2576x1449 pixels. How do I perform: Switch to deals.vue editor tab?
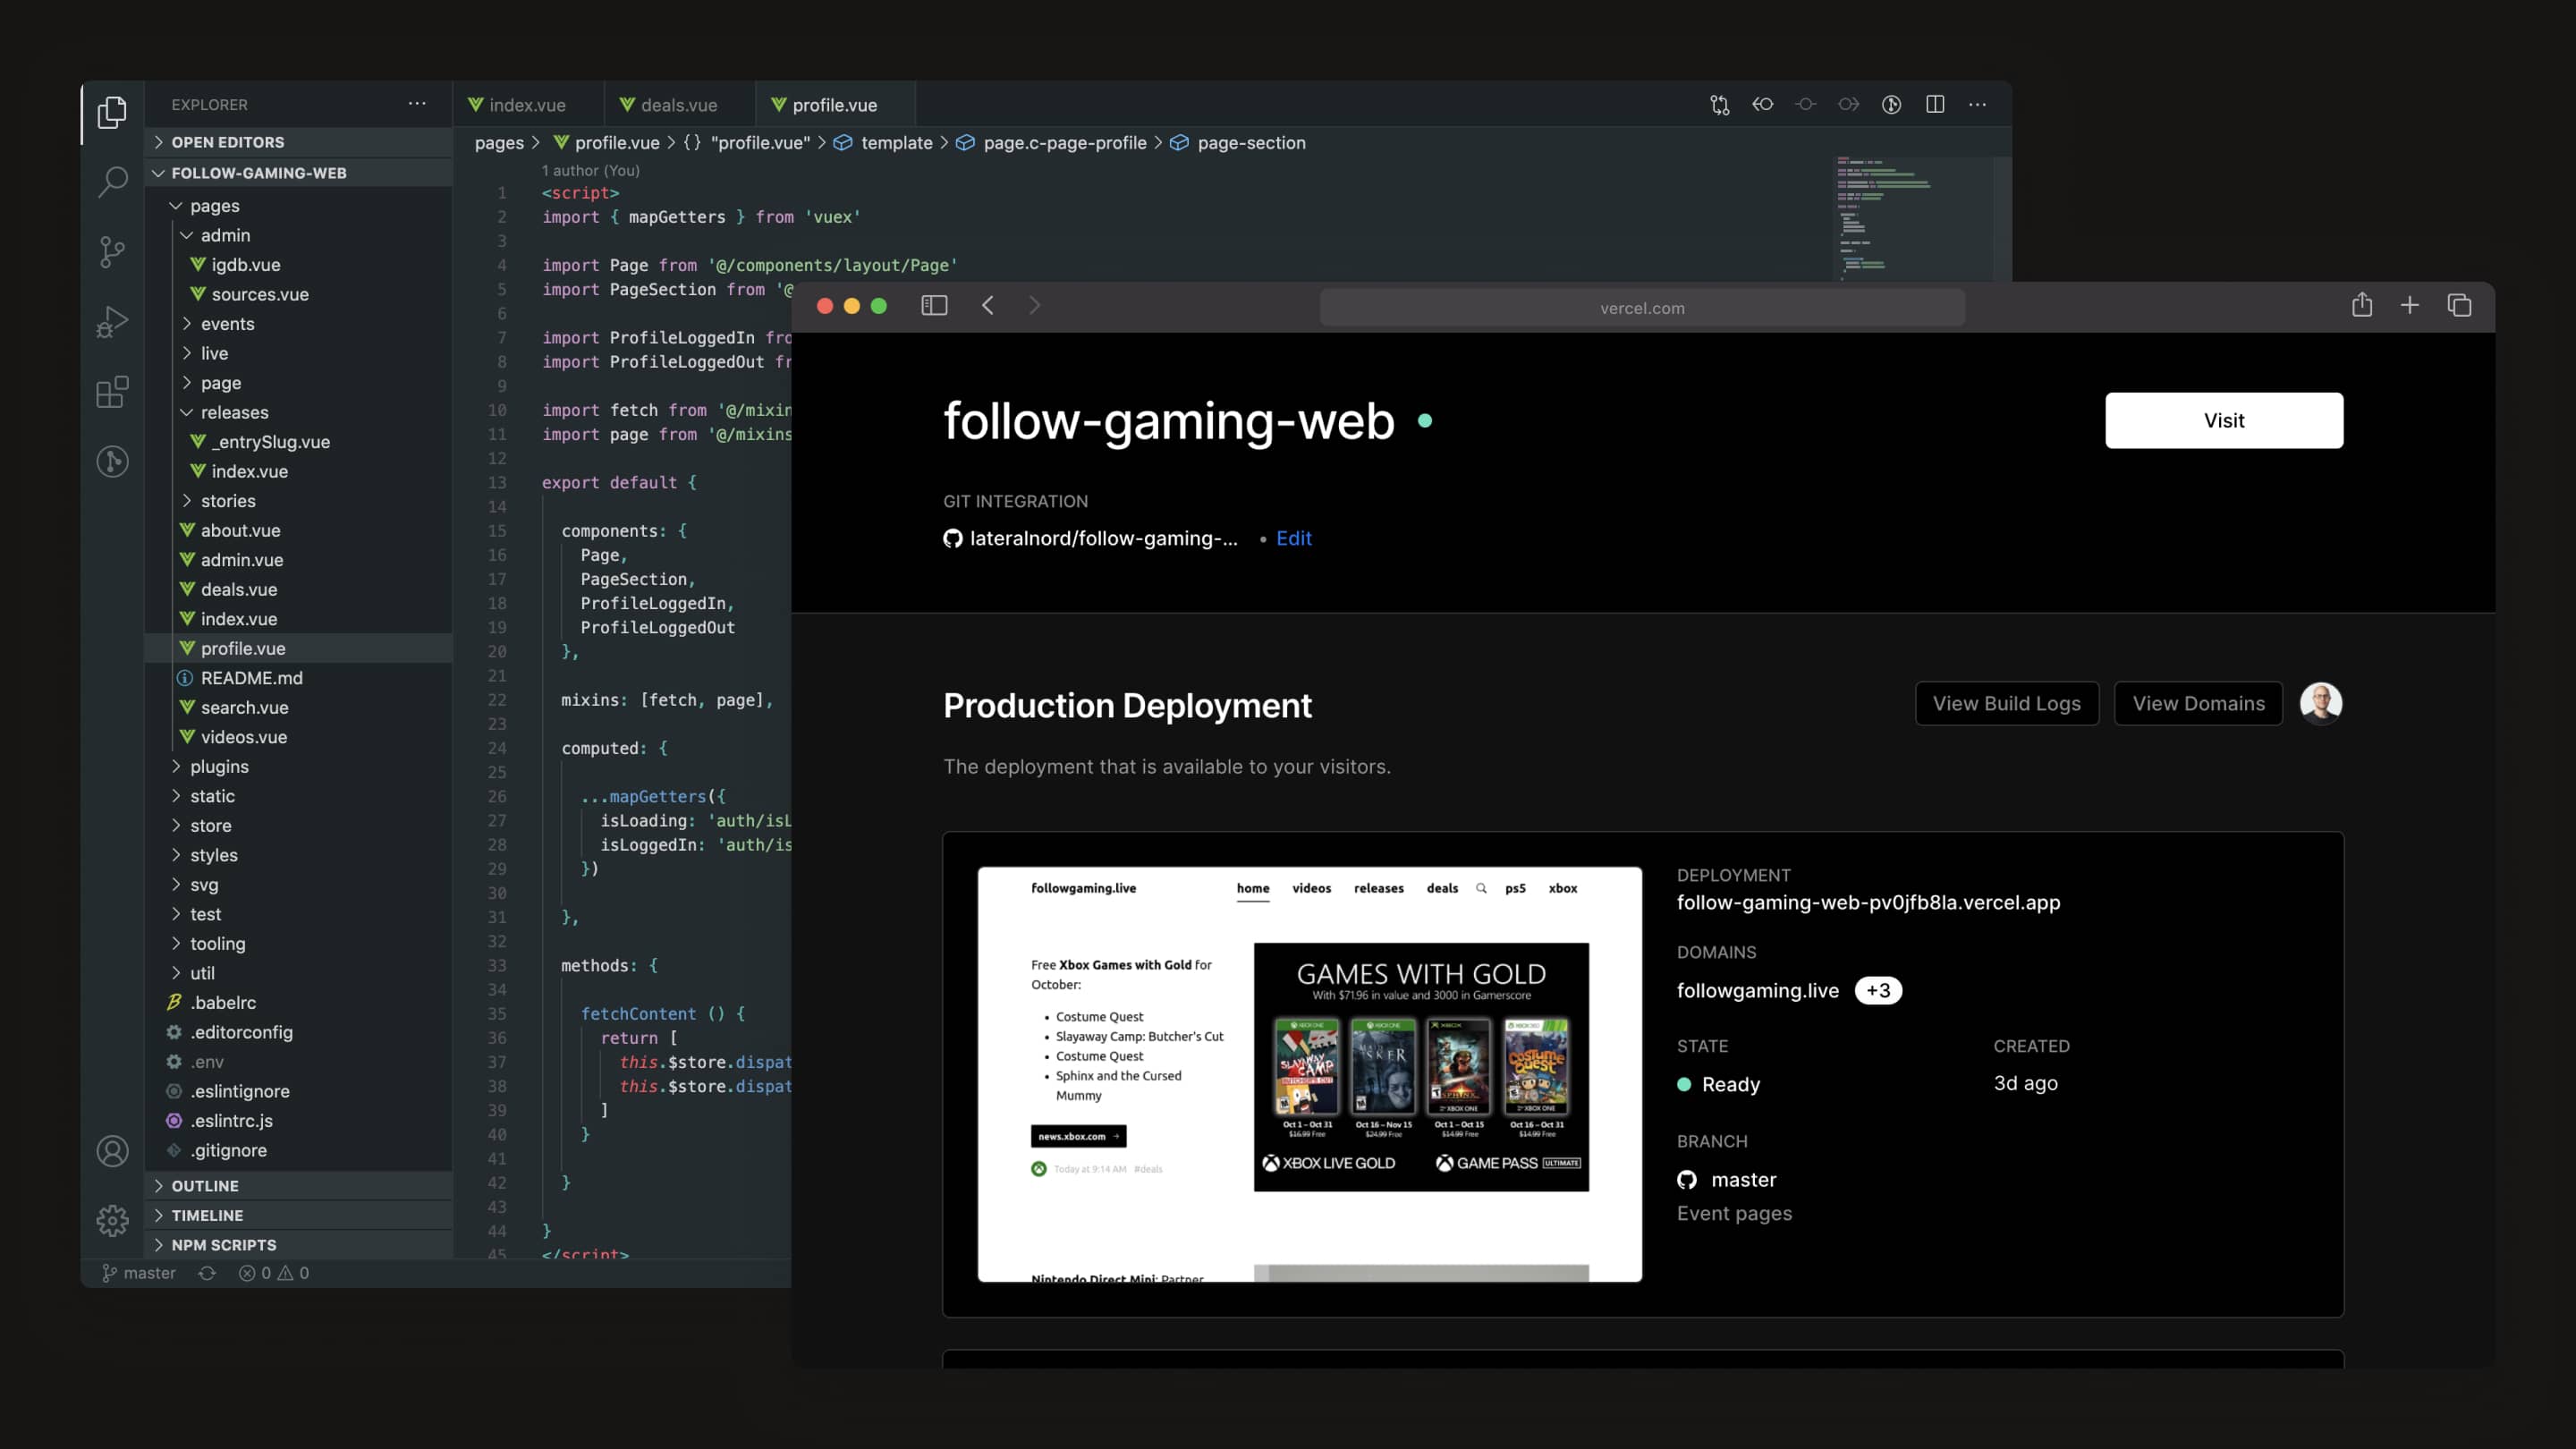point(679,104)
